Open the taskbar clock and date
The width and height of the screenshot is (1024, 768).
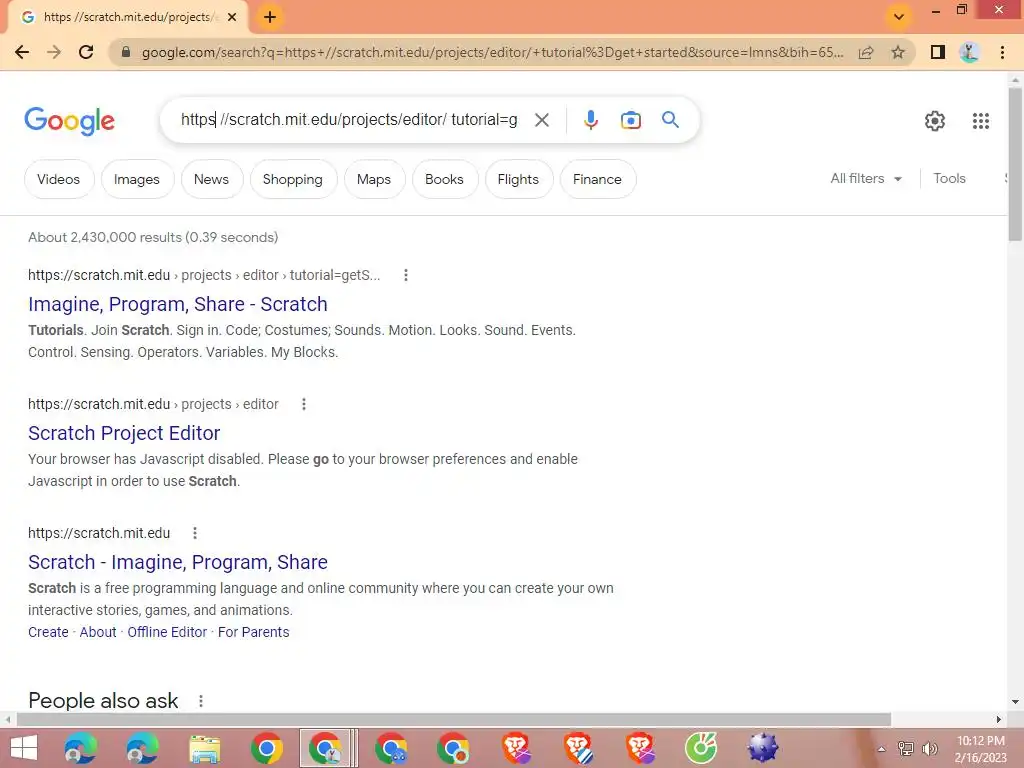point(980,749)
